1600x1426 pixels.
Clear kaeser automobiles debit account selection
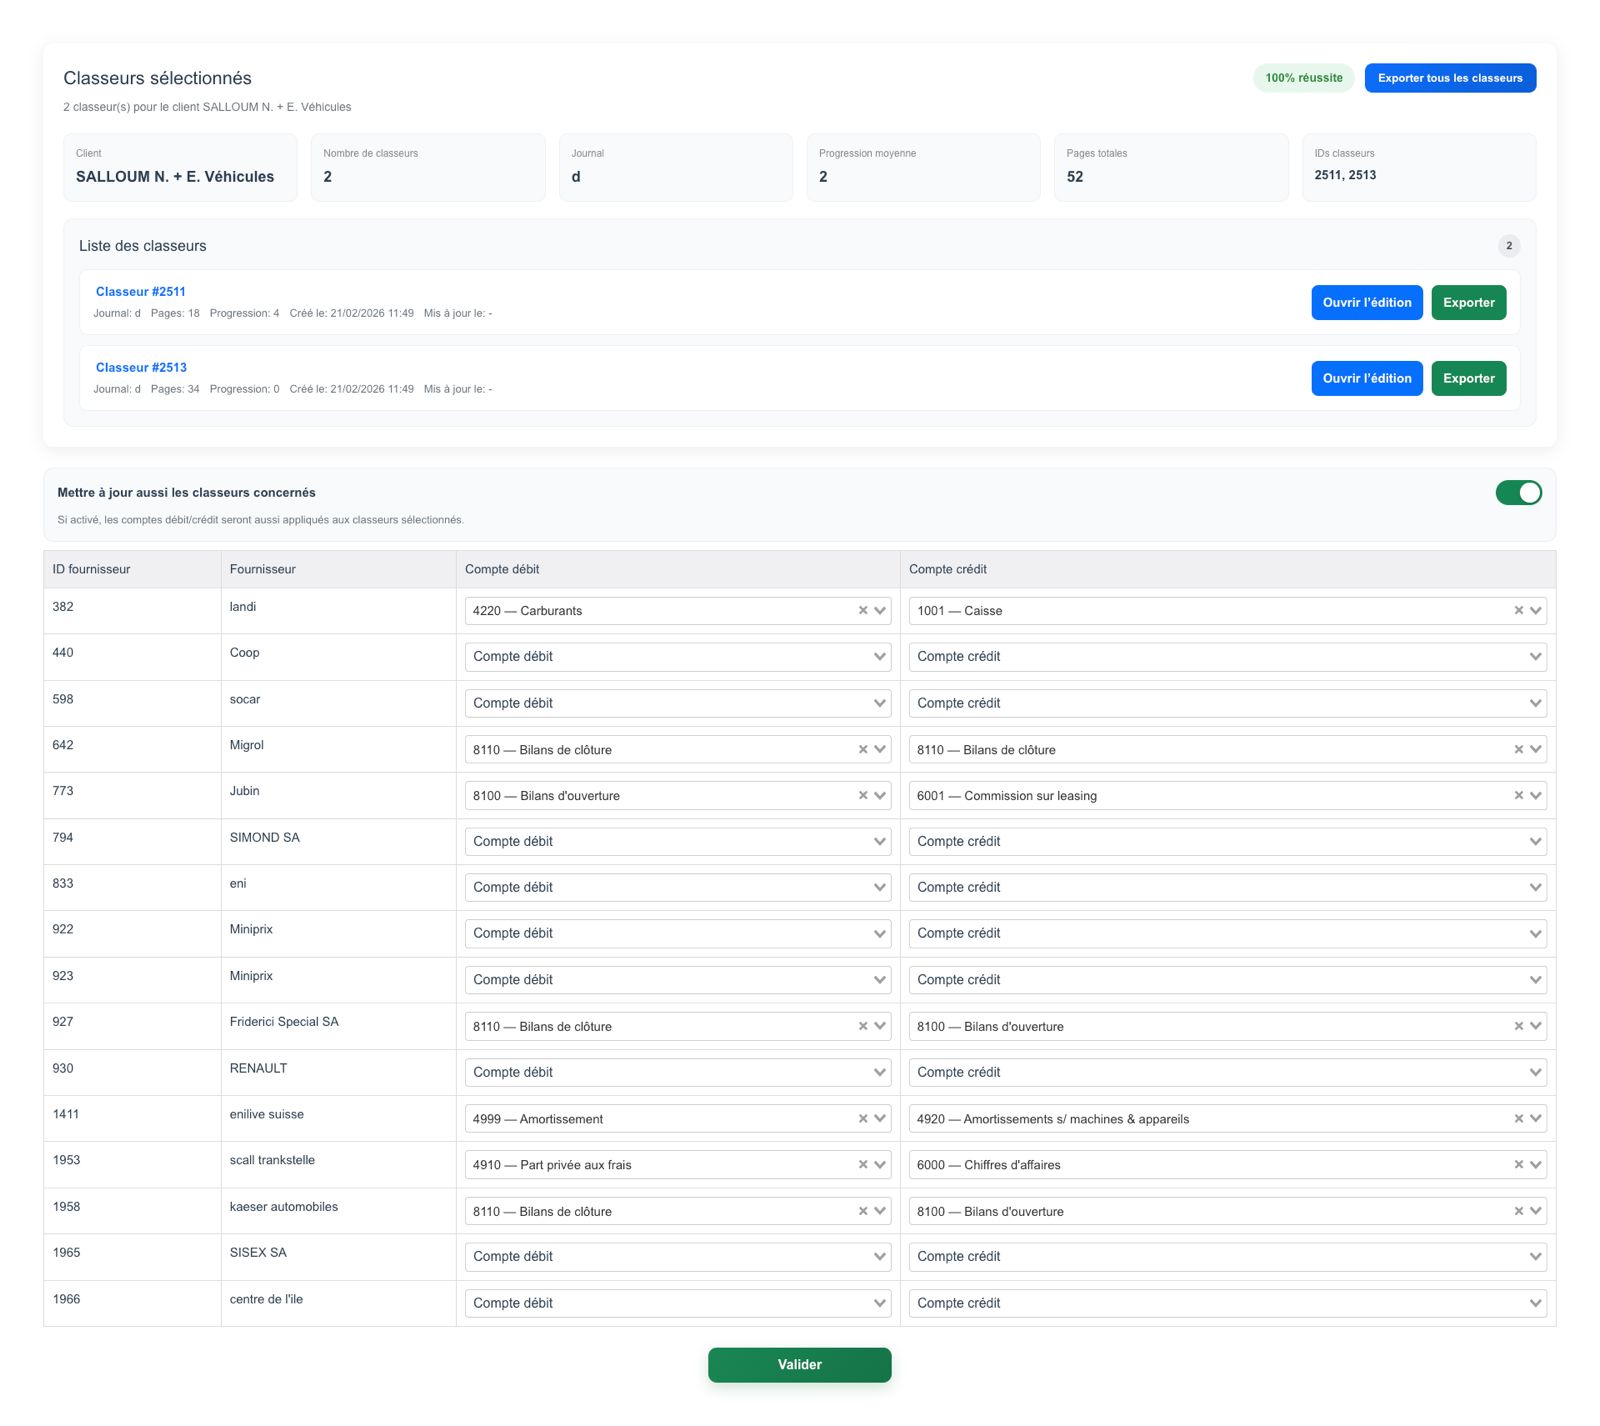[x=863, y=1211]
